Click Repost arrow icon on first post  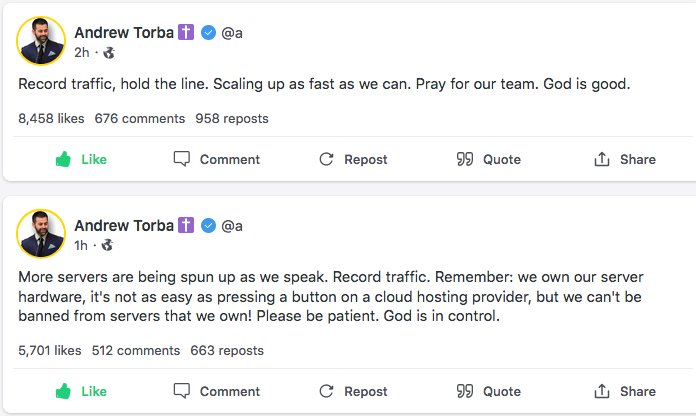click(326, 159)
